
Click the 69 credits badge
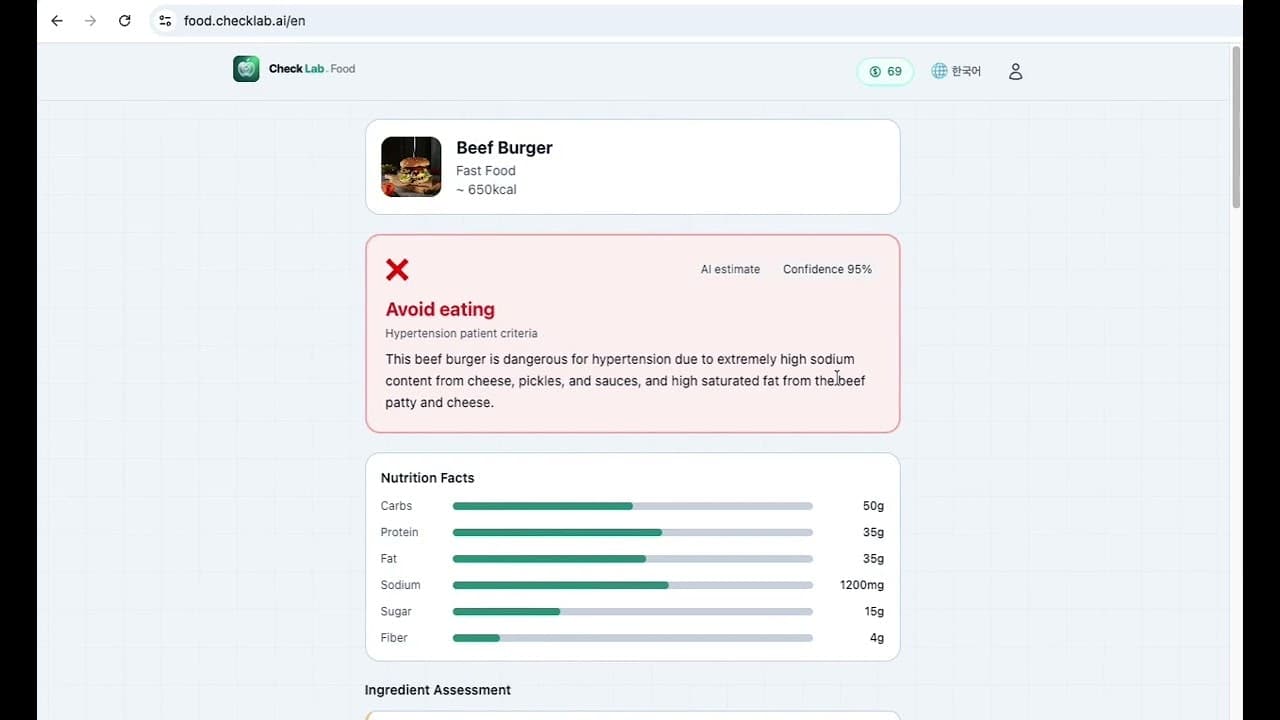[885, 71]
